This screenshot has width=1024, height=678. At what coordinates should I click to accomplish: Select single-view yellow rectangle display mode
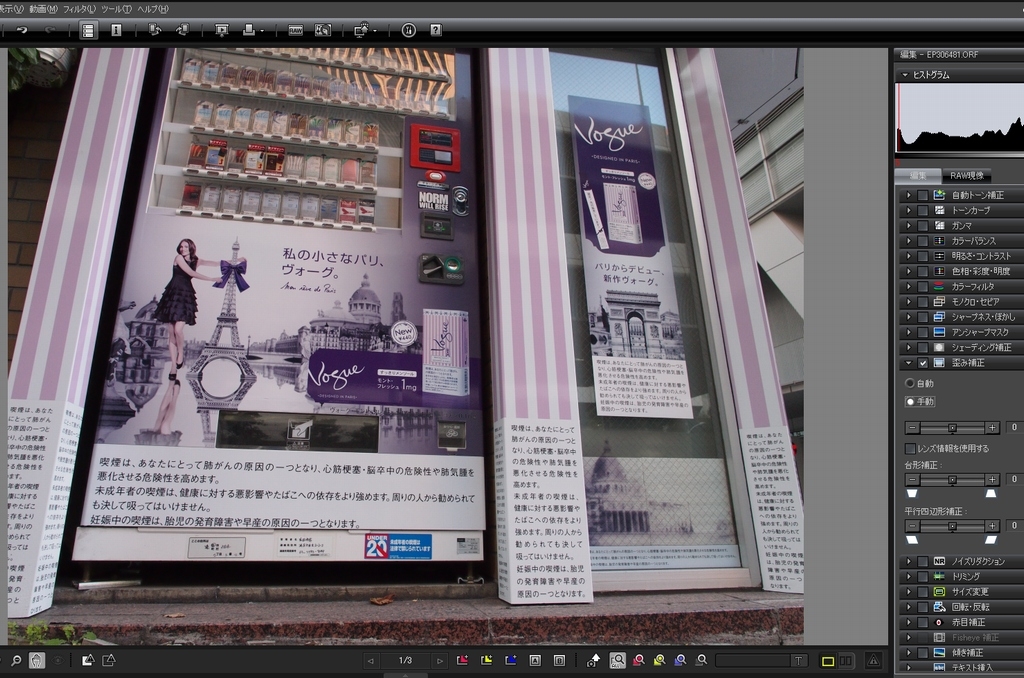828,662
